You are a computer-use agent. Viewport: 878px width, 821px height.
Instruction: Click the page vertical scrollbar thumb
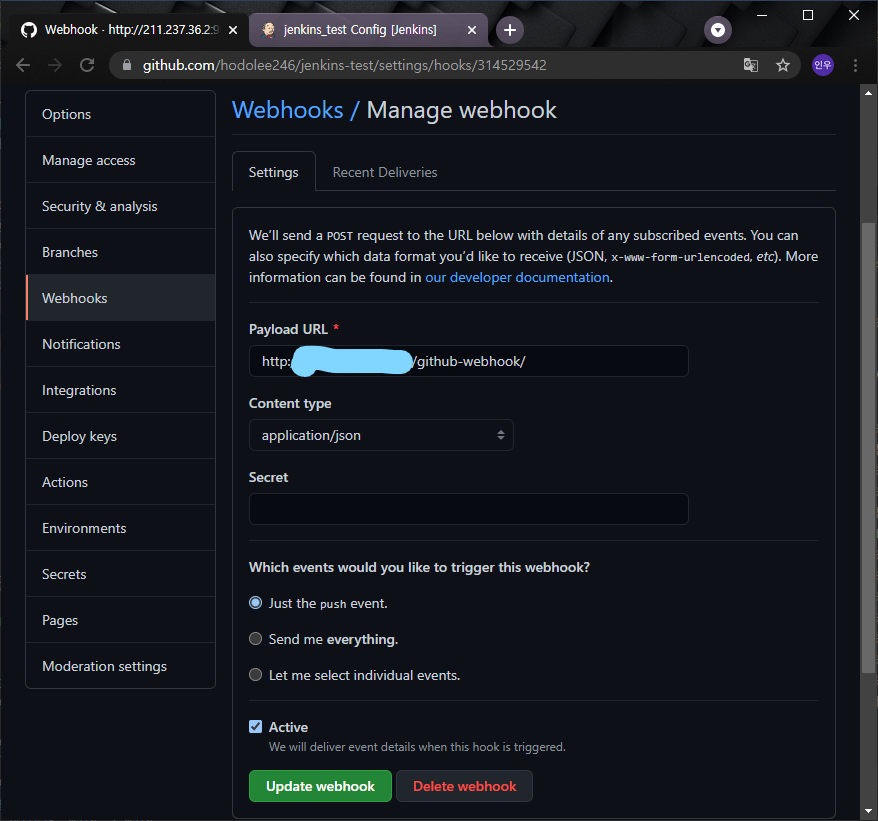point(868,448)
